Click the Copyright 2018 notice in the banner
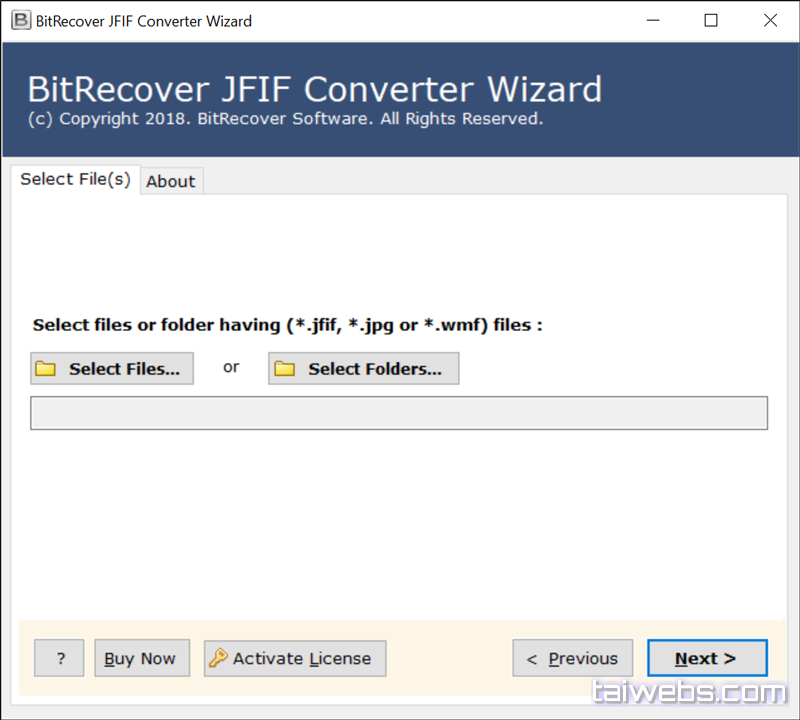The width and height of the screenshot is (800, 720). coord(285,119)
